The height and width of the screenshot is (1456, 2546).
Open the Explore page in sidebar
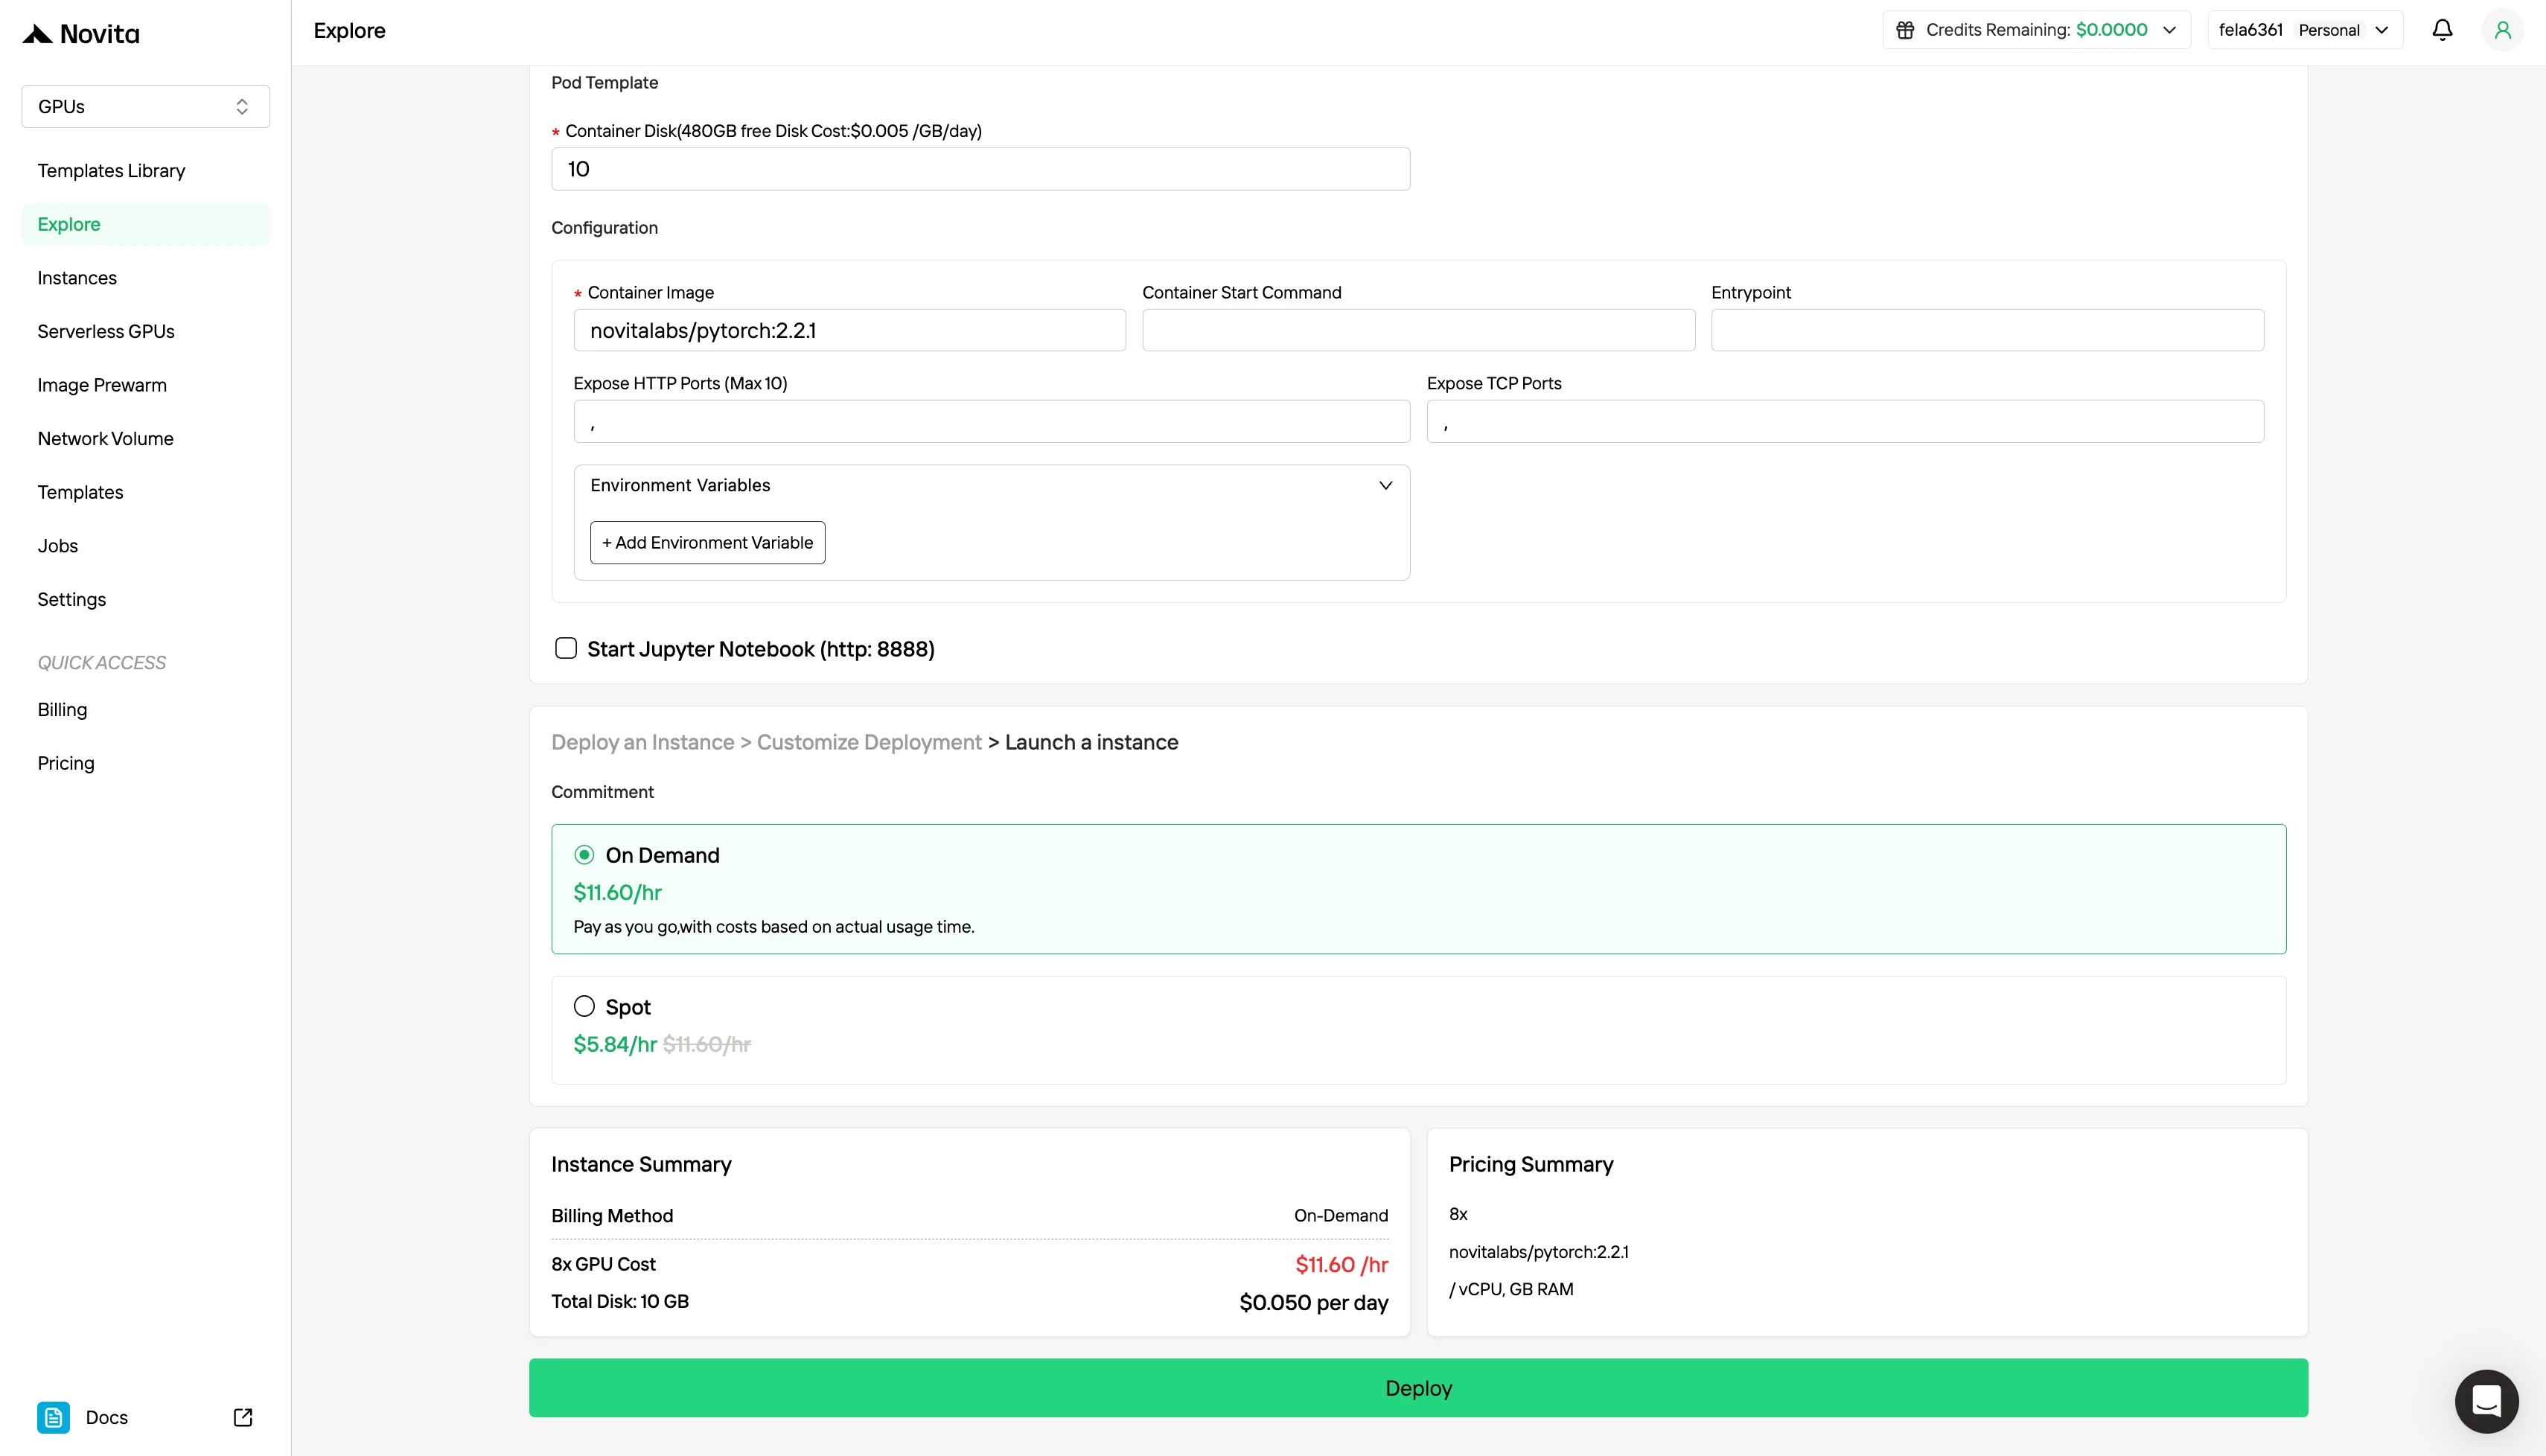pyautogui.click(x=146, y=224)
